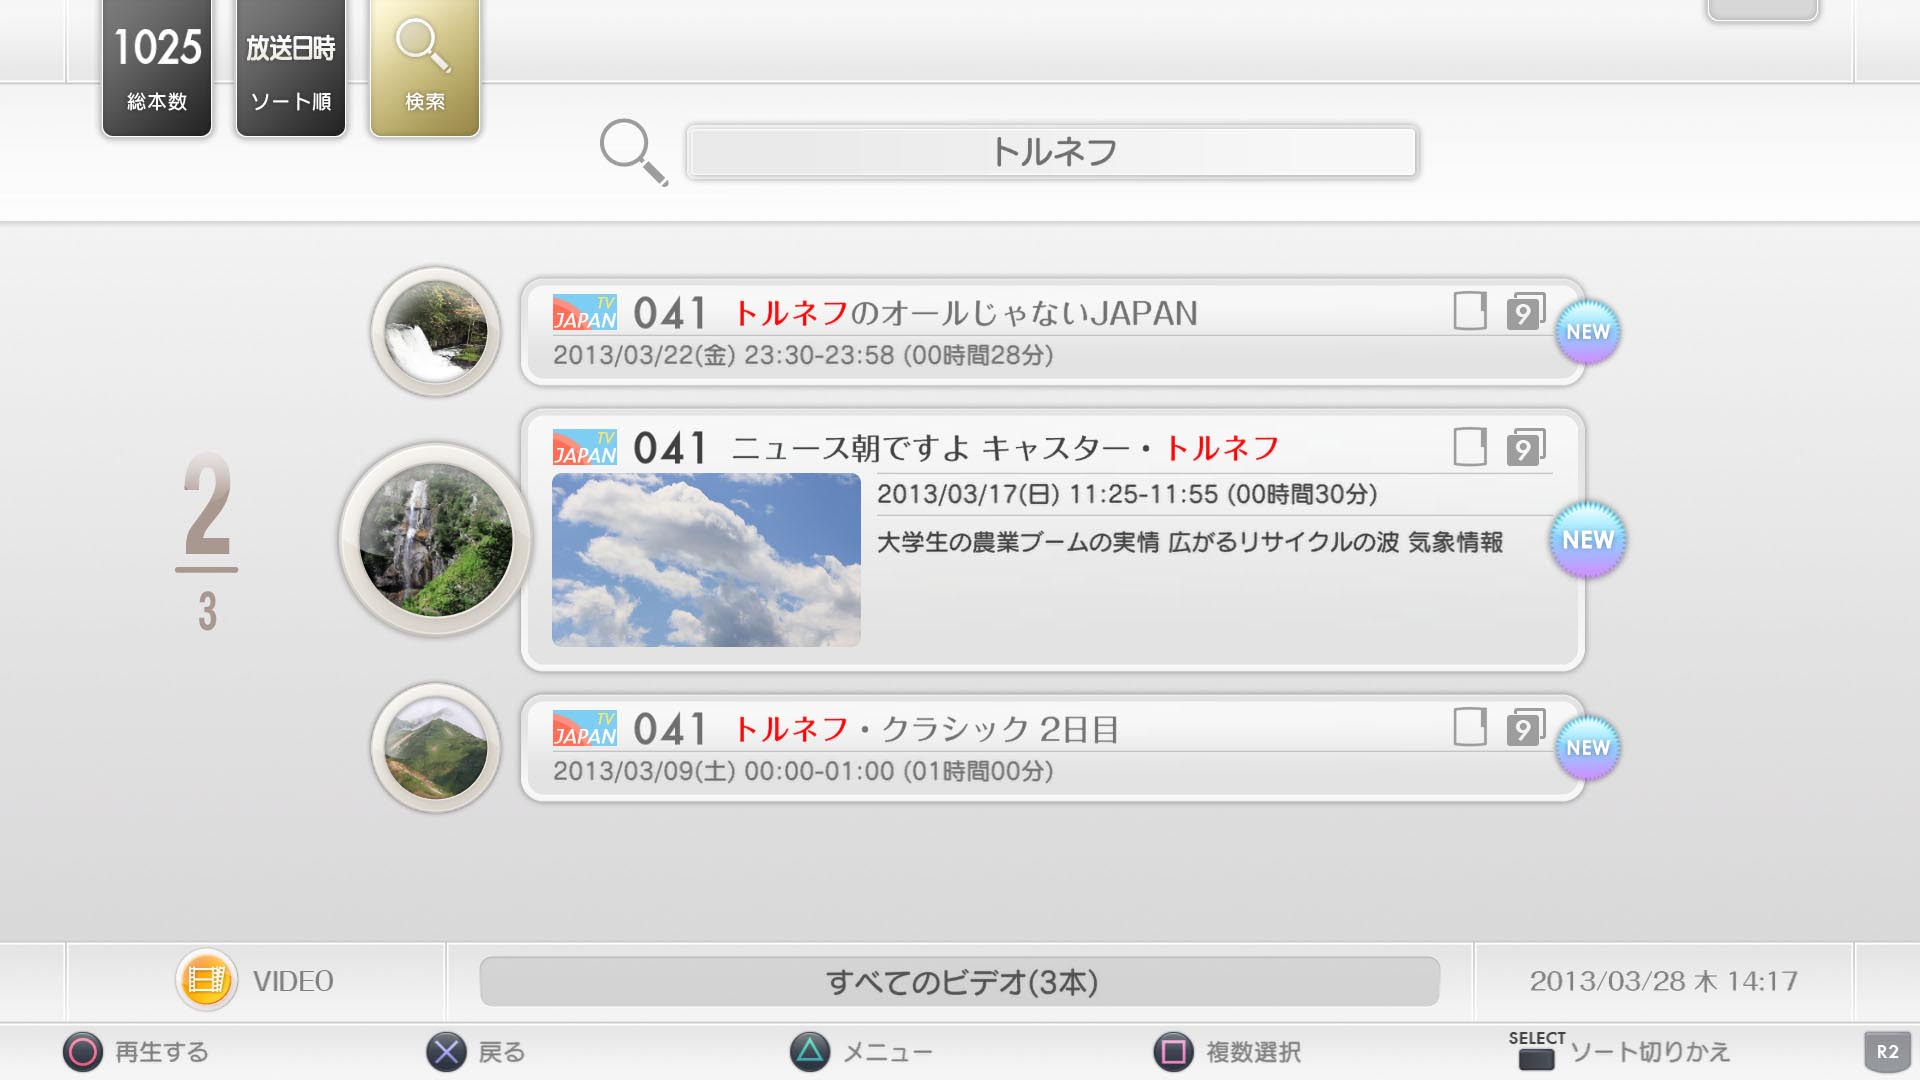
Task: Select the VIDEO label
Action: tap(293, 981)
